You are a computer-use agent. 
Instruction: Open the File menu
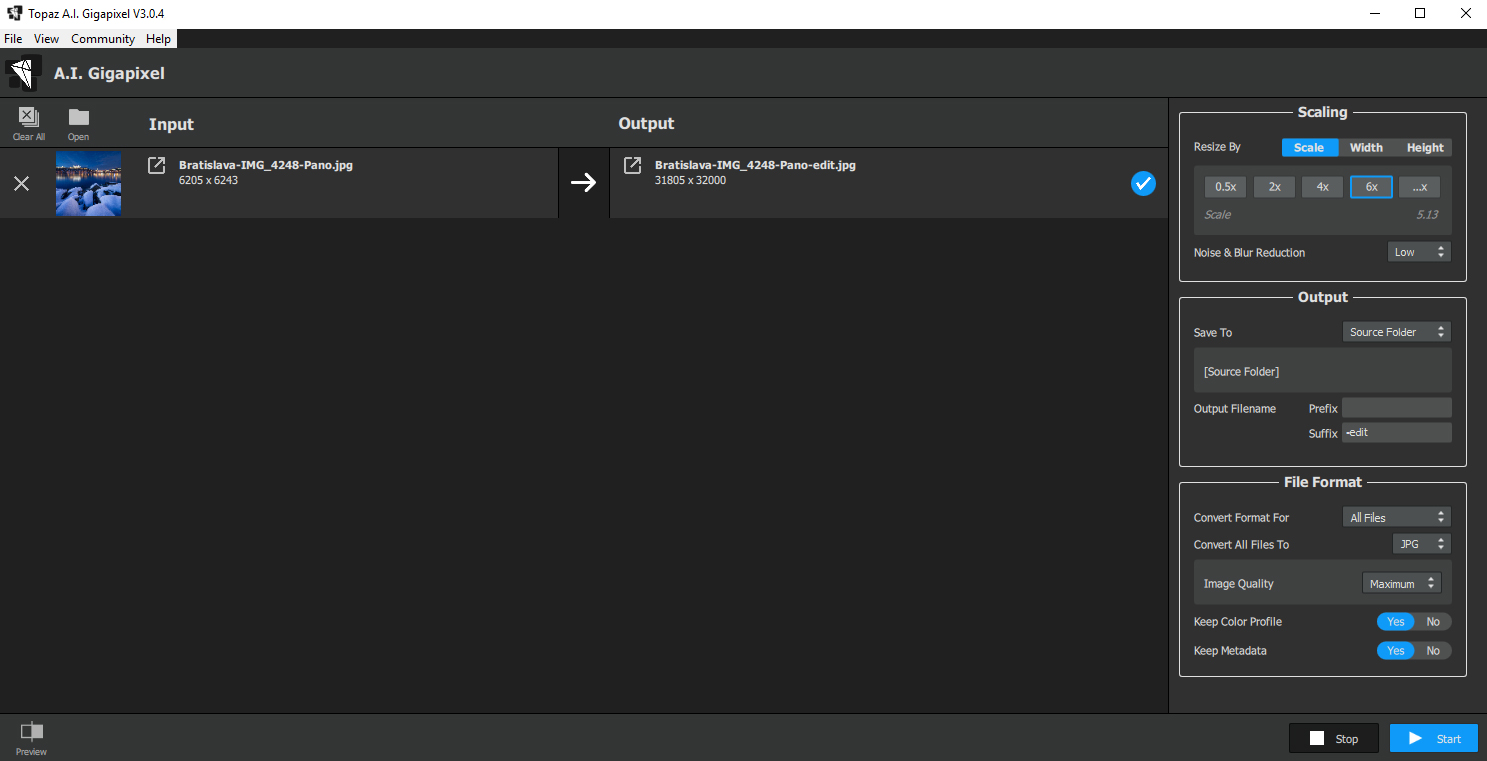pyautogui.click(x=13, y=39)
